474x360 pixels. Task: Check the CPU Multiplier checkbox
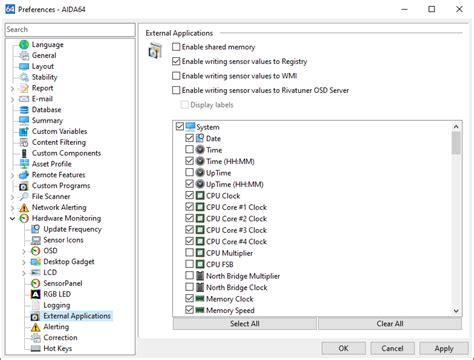tap(189, 252)
